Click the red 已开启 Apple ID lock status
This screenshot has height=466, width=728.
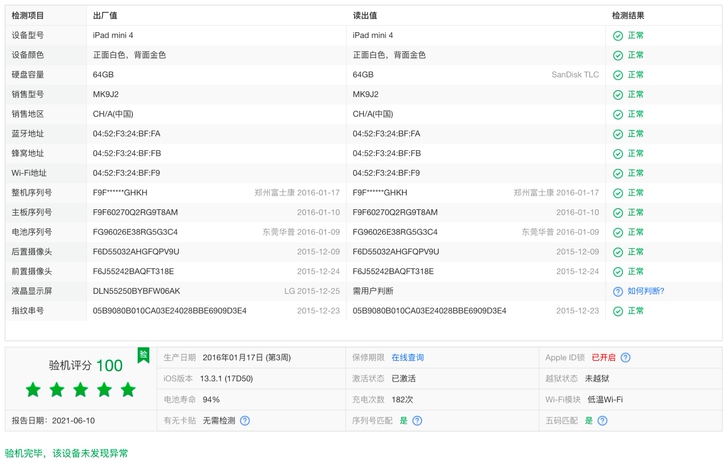click(x=603, y=357)
